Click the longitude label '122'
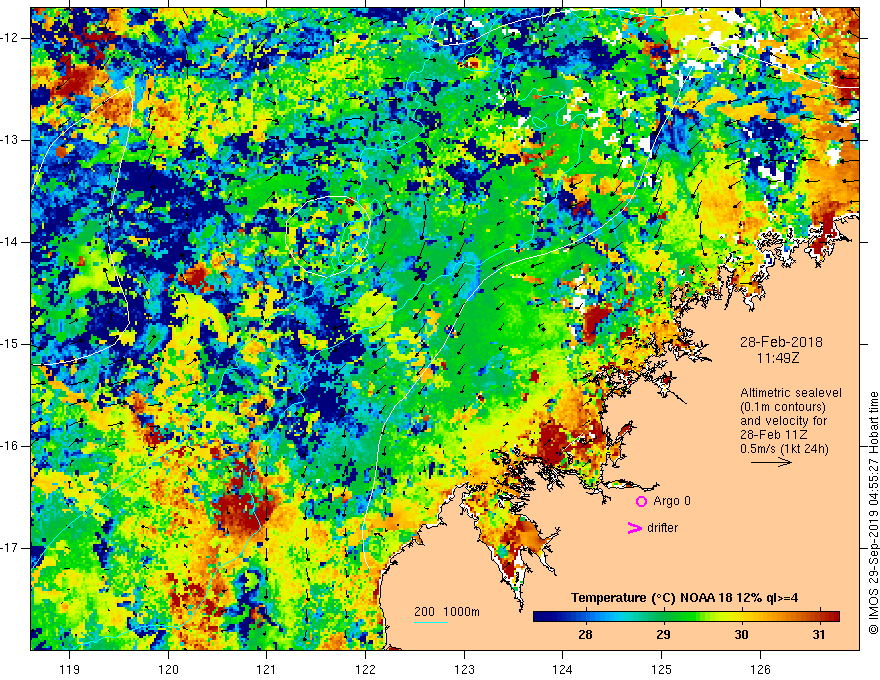This screenshot has width=880, height=680. (365, 669)
